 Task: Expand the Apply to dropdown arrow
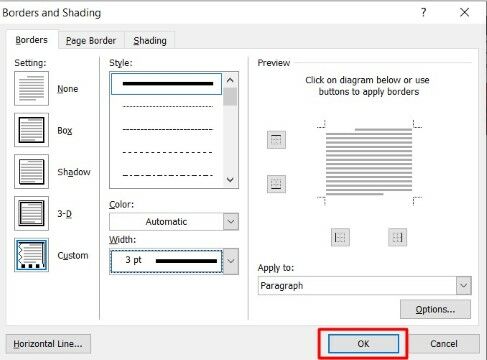[x=464, y=286]
